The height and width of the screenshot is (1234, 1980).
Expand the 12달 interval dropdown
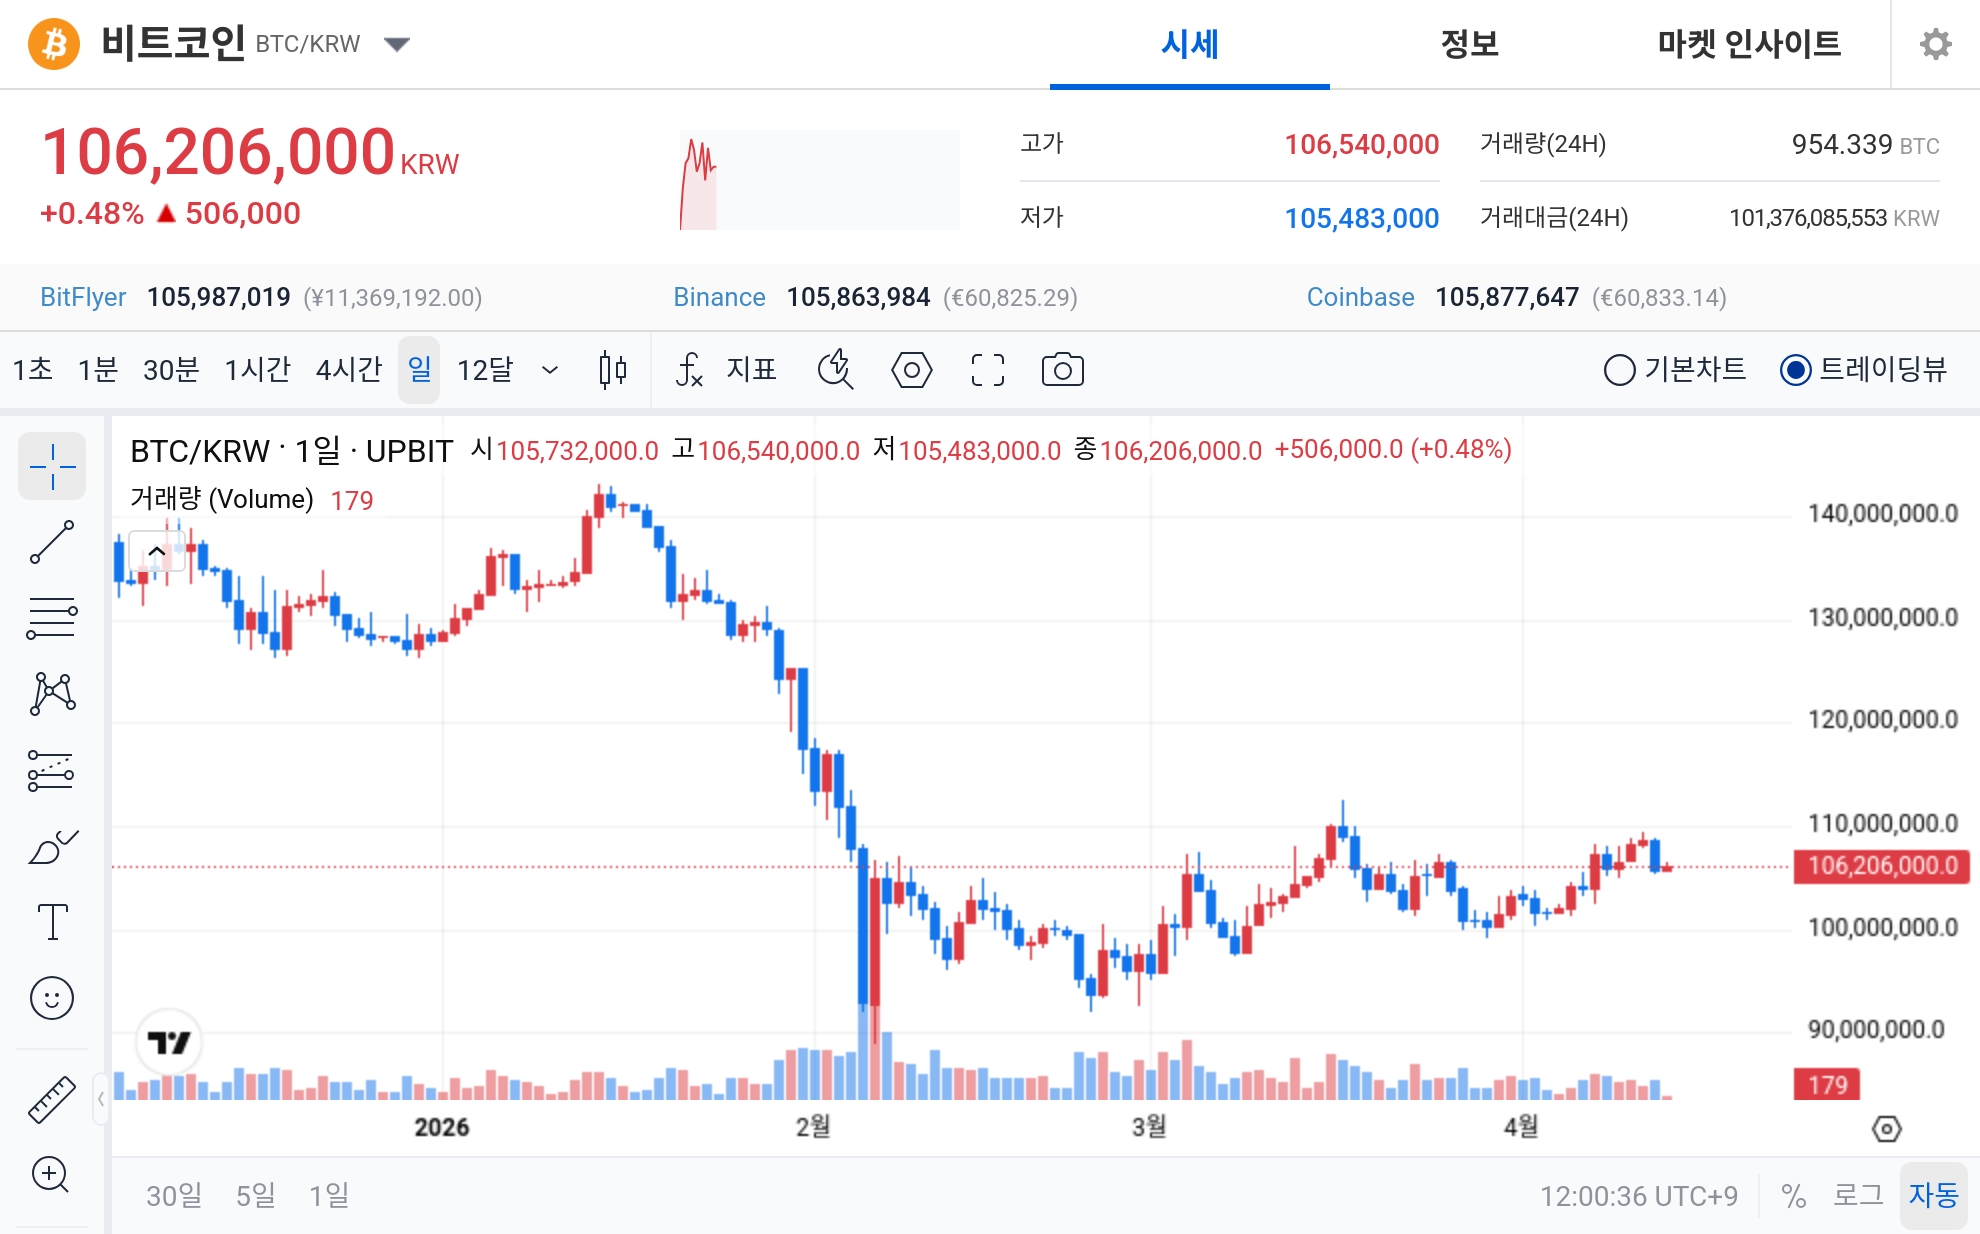[550, 371]
